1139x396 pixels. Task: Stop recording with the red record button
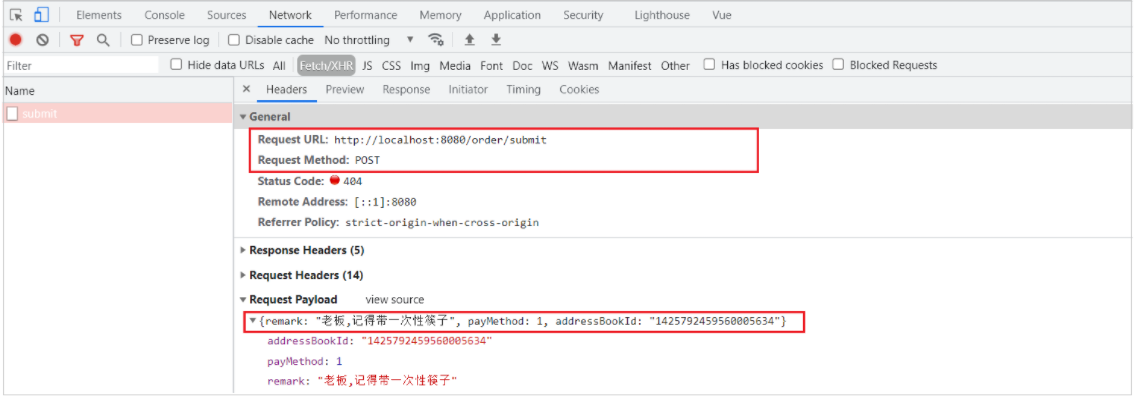[16, 40]
